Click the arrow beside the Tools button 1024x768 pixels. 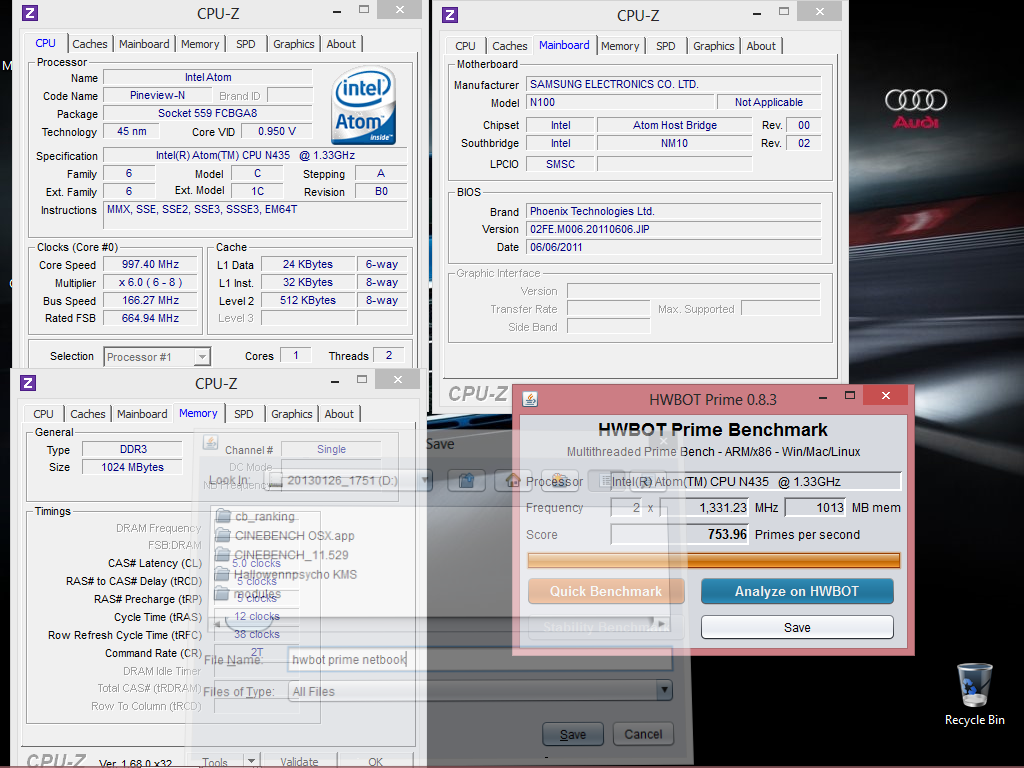[251, 761]
